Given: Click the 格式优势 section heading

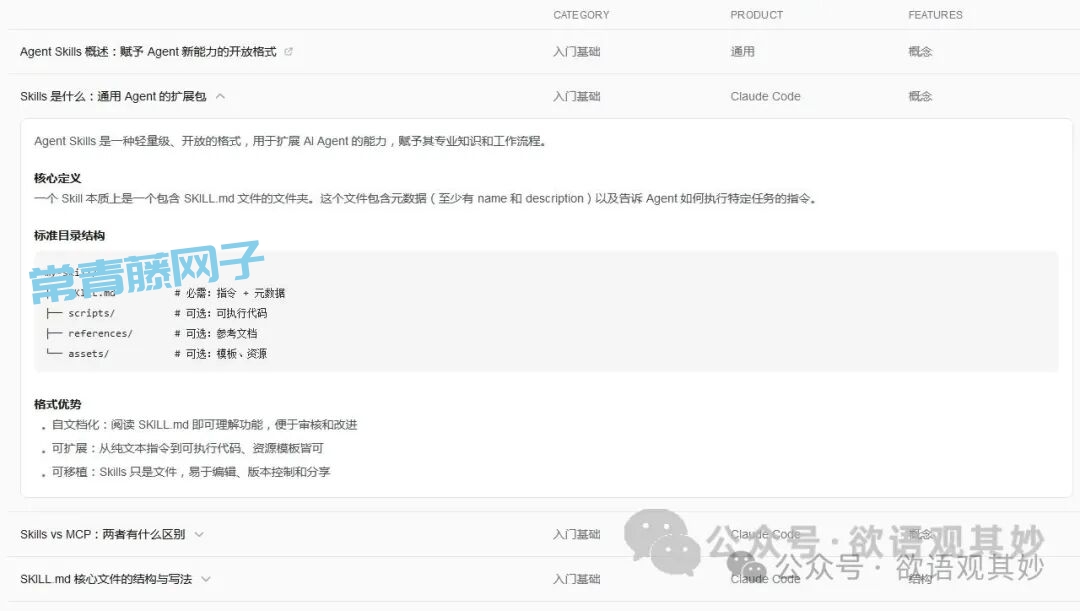Looking at the screenshot, I should click(x=58, y=405).
